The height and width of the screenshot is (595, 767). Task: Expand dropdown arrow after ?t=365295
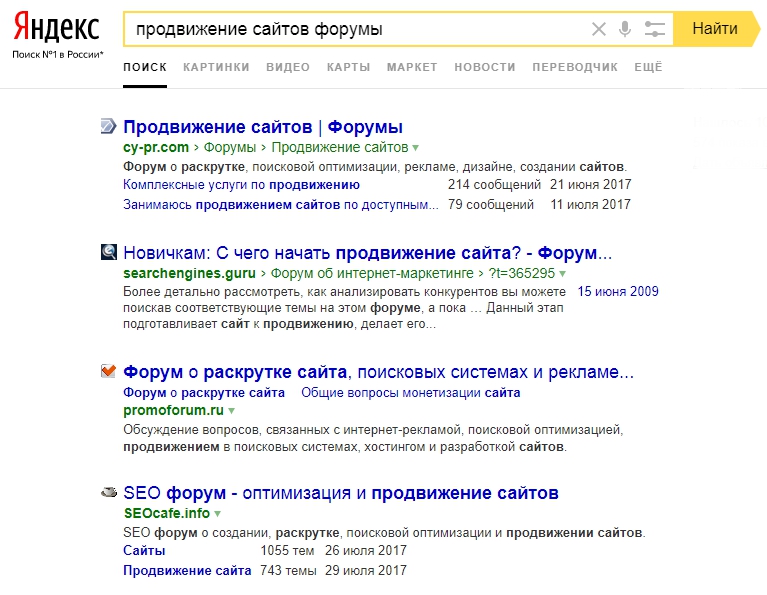pyautogui.click(x=563, y=274)
